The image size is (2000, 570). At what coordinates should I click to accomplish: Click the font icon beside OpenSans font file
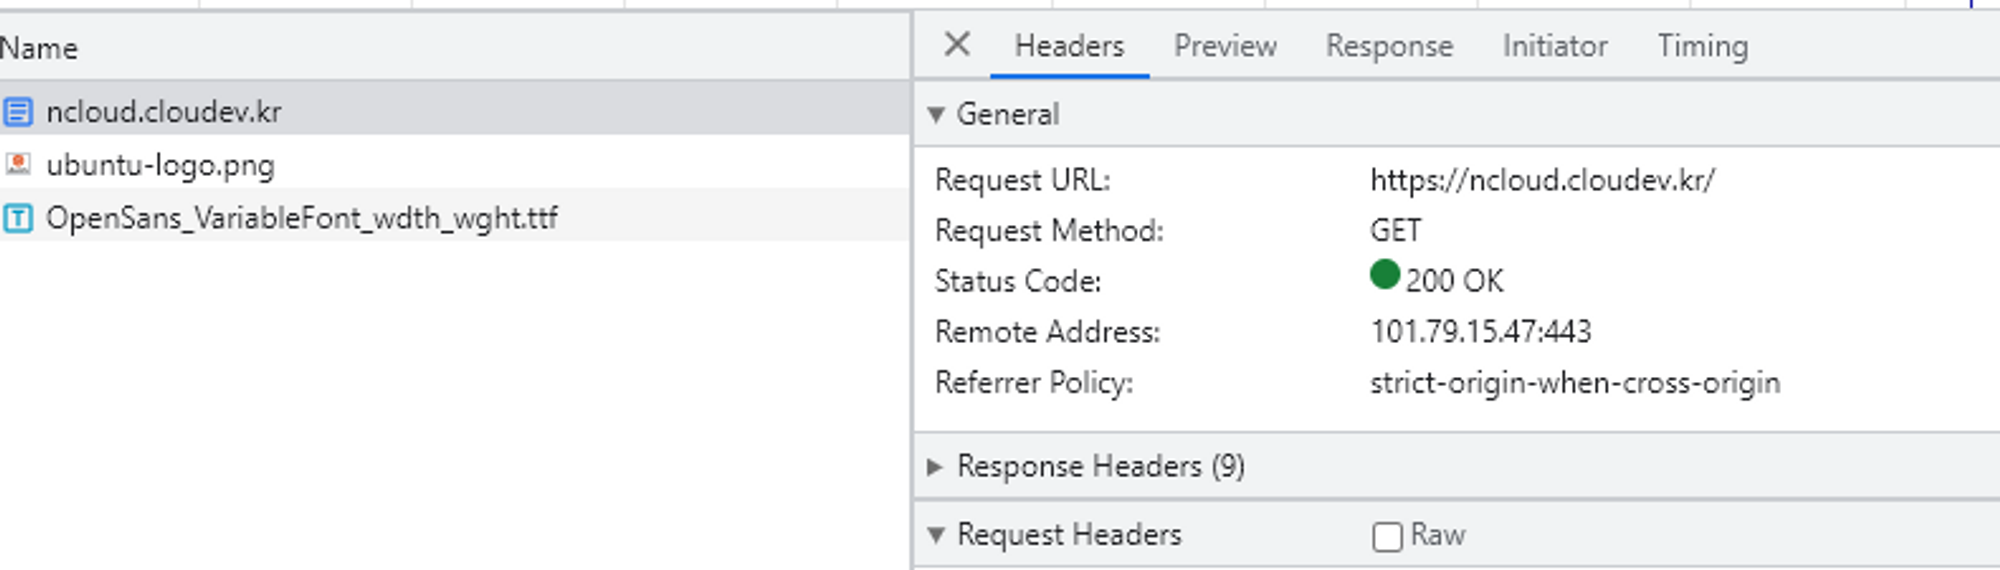18,218
